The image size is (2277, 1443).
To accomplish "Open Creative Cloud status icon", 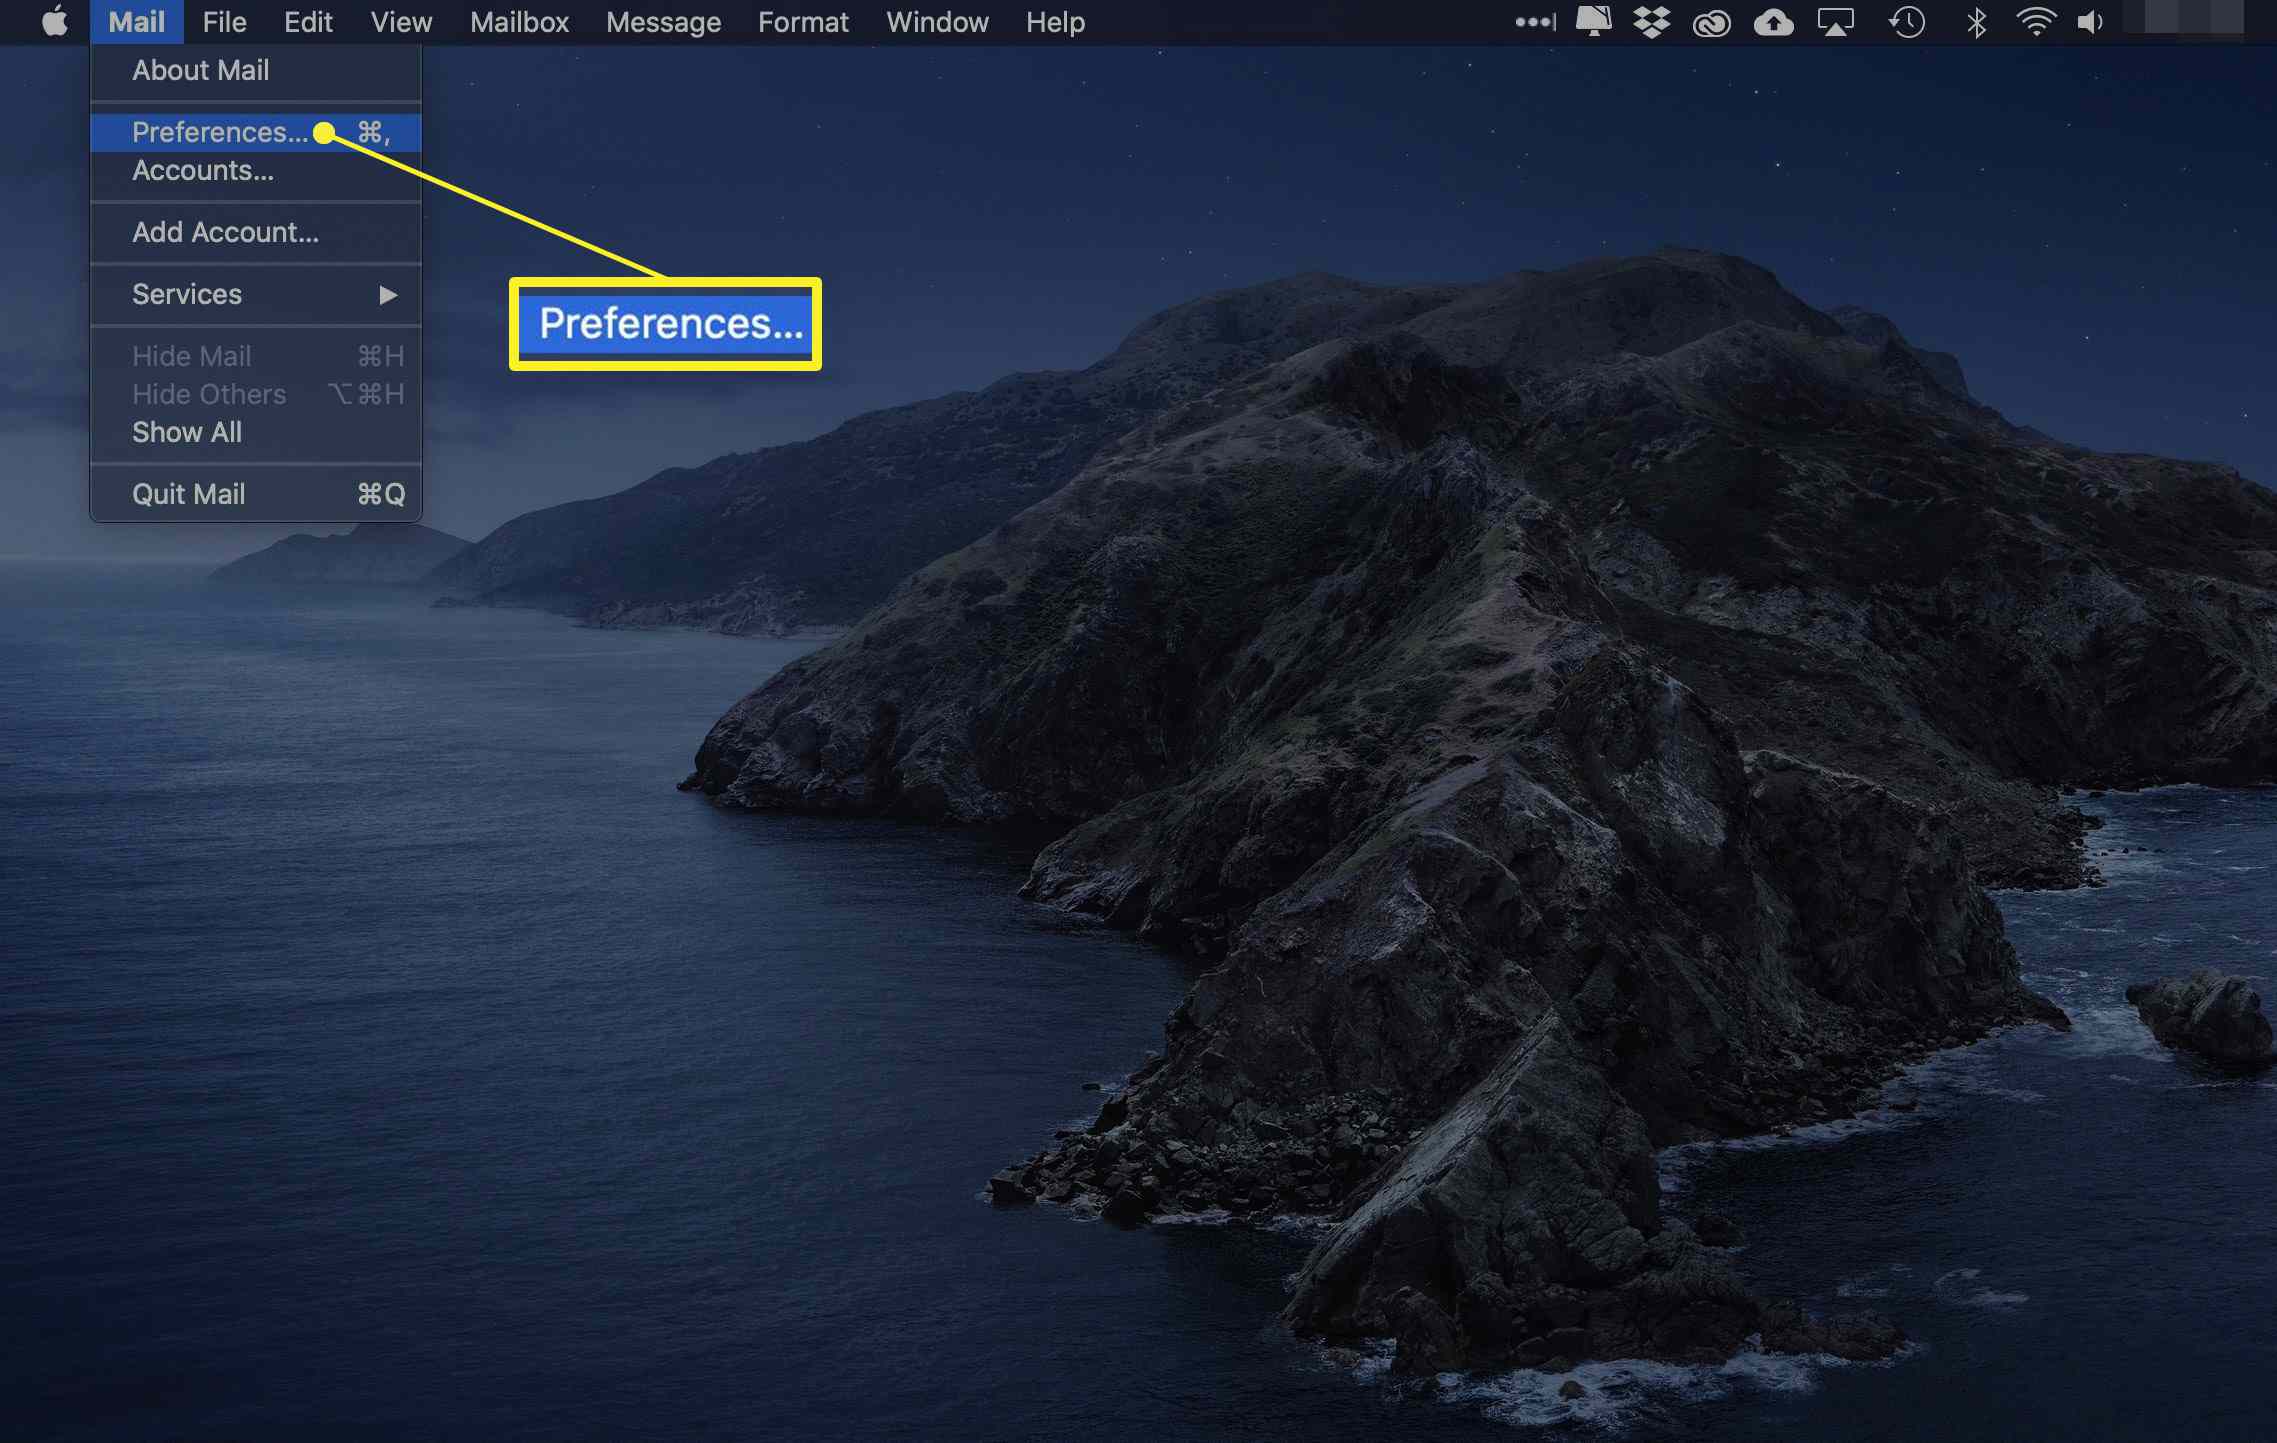I will point(1712,22).
